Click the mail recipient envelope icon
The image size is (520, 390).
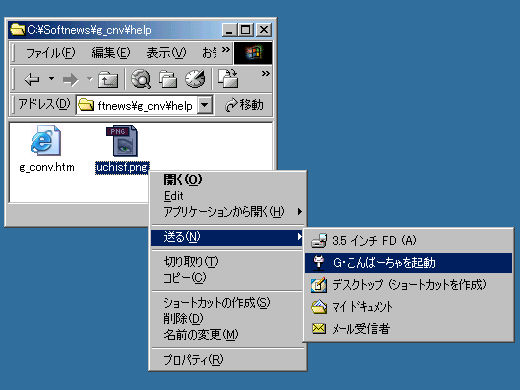click(x=319, y=329)
